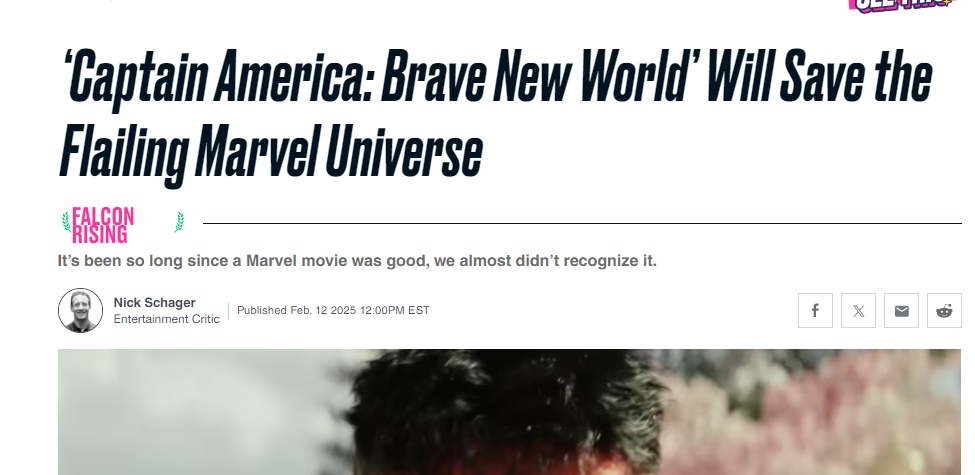The height and width of the screenshot is (475, 975).
Task: Click the left green laurel icon
Action: point(65,222)
